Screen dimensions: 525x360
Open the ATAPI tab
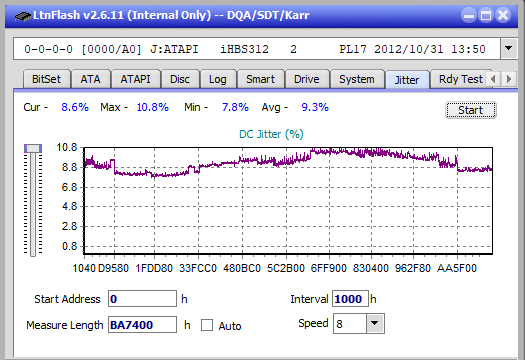[136, 79]
